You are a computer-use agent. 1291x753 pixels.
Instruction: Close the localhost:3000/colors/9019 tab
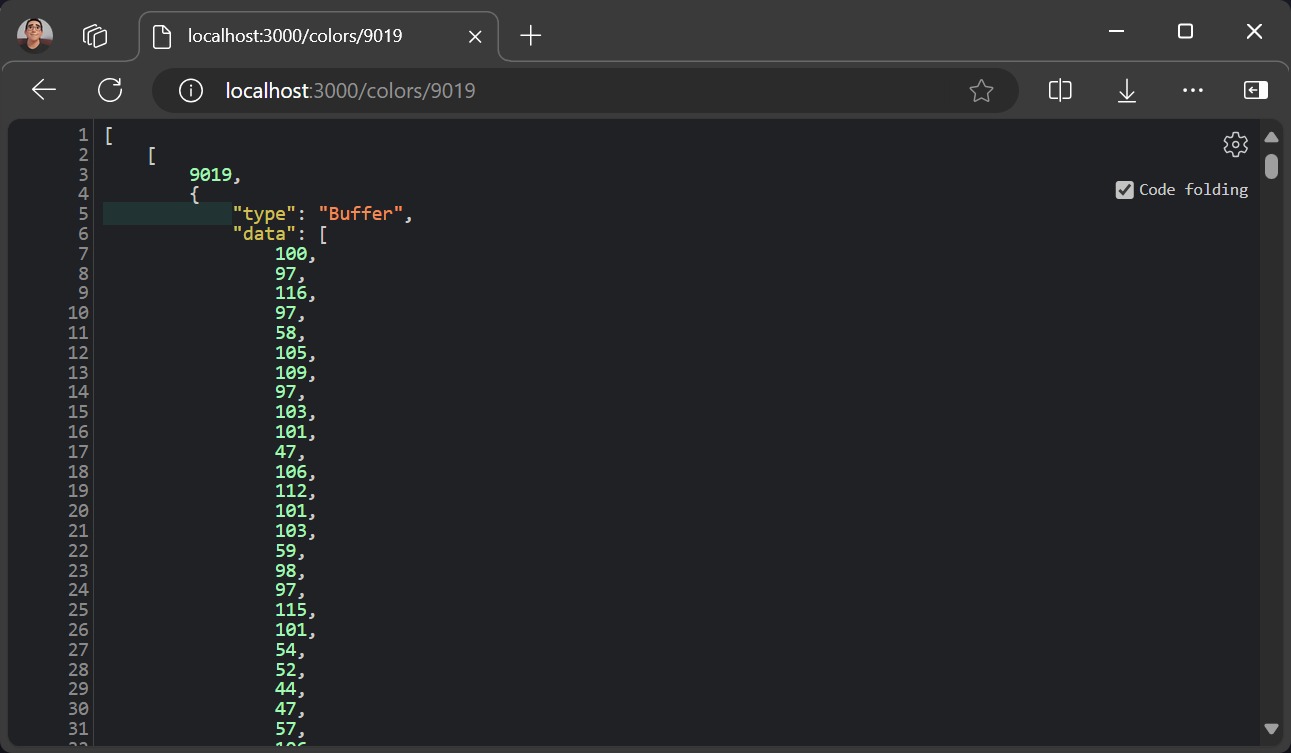(x=475, y=36)
